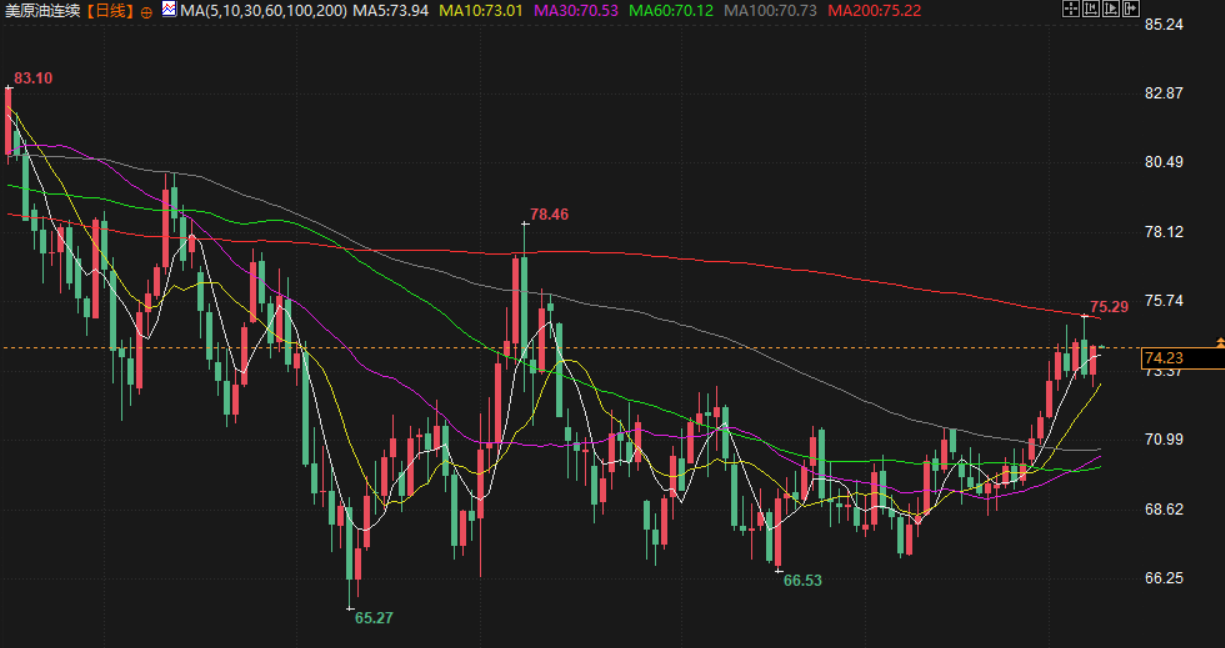
Task: Click the 66.25 price axis label
Action: coord(1164,578)
